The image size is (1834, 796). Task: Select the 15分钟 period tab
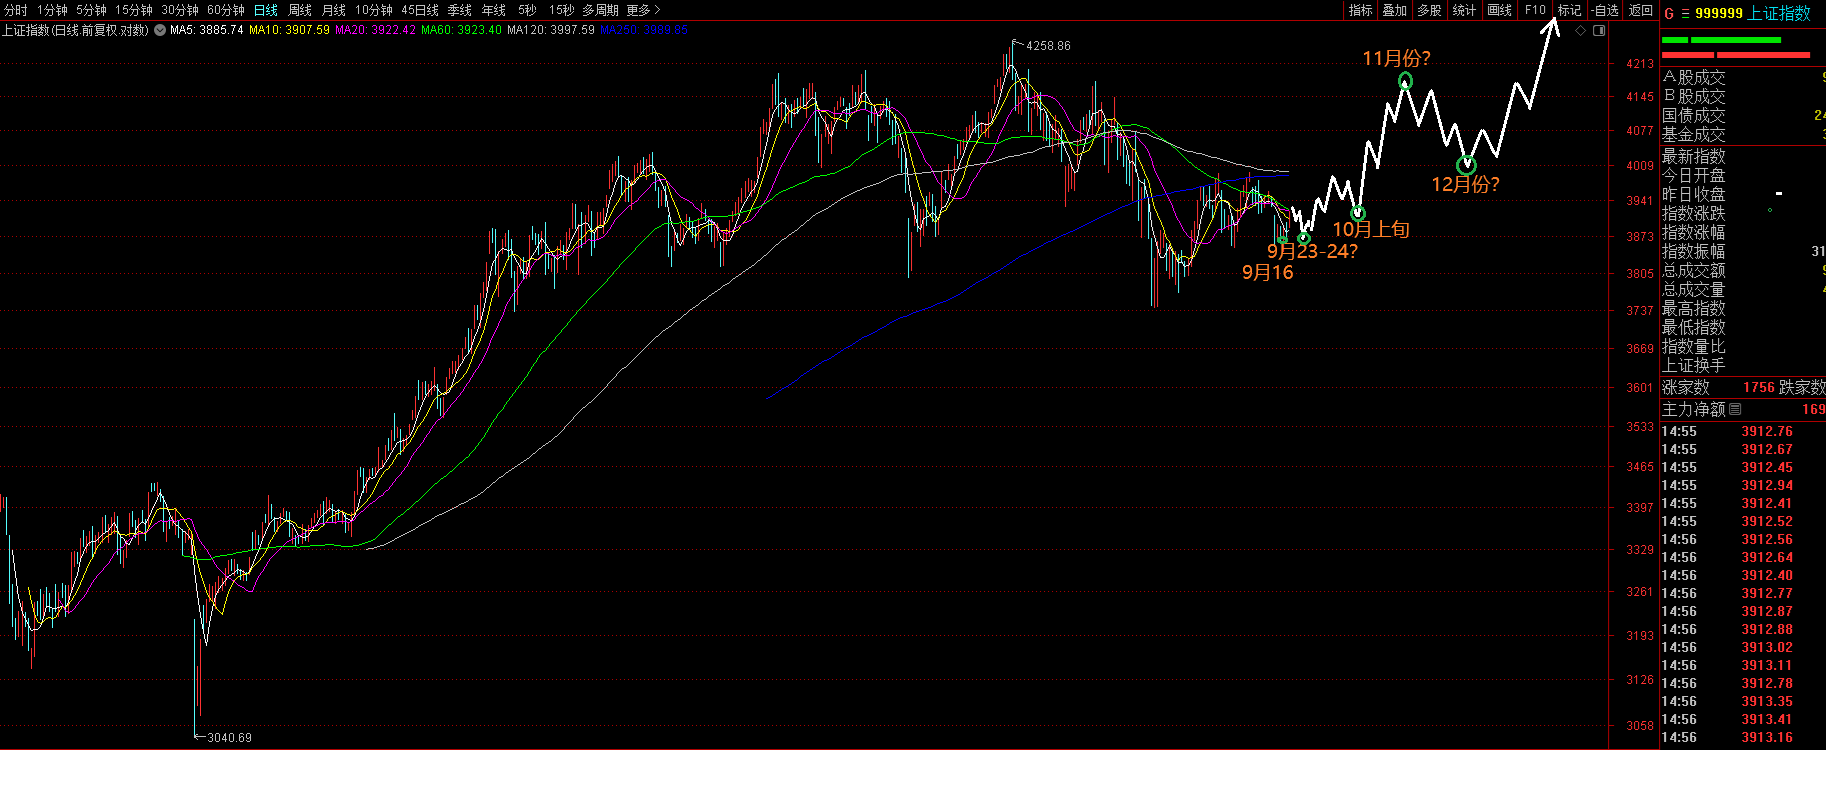click(x=134, y=10)
